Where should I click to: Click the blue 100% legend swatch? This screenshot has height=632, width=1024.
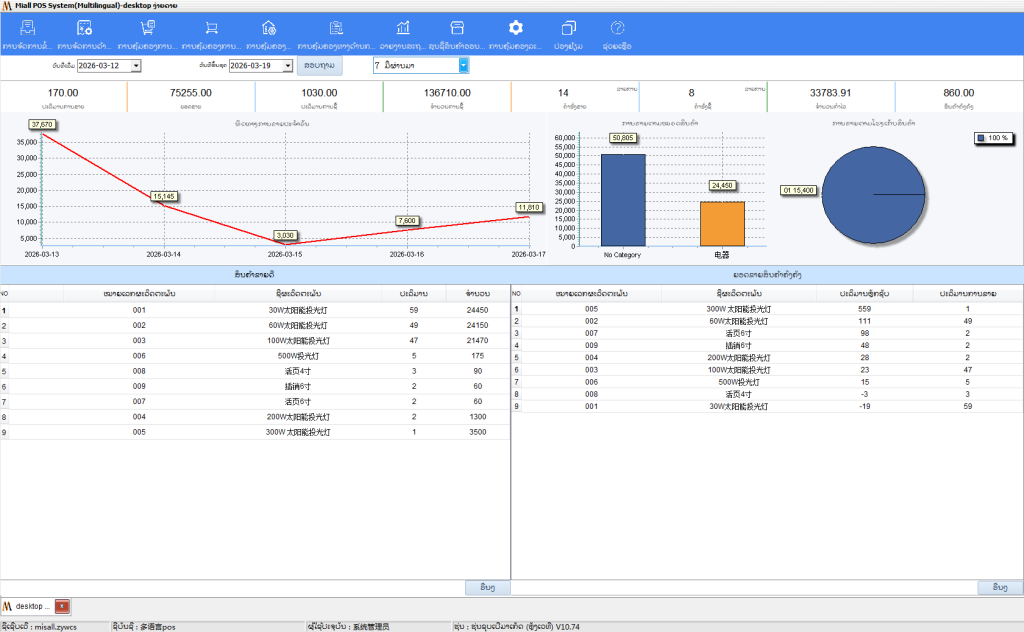pos(980,137)
